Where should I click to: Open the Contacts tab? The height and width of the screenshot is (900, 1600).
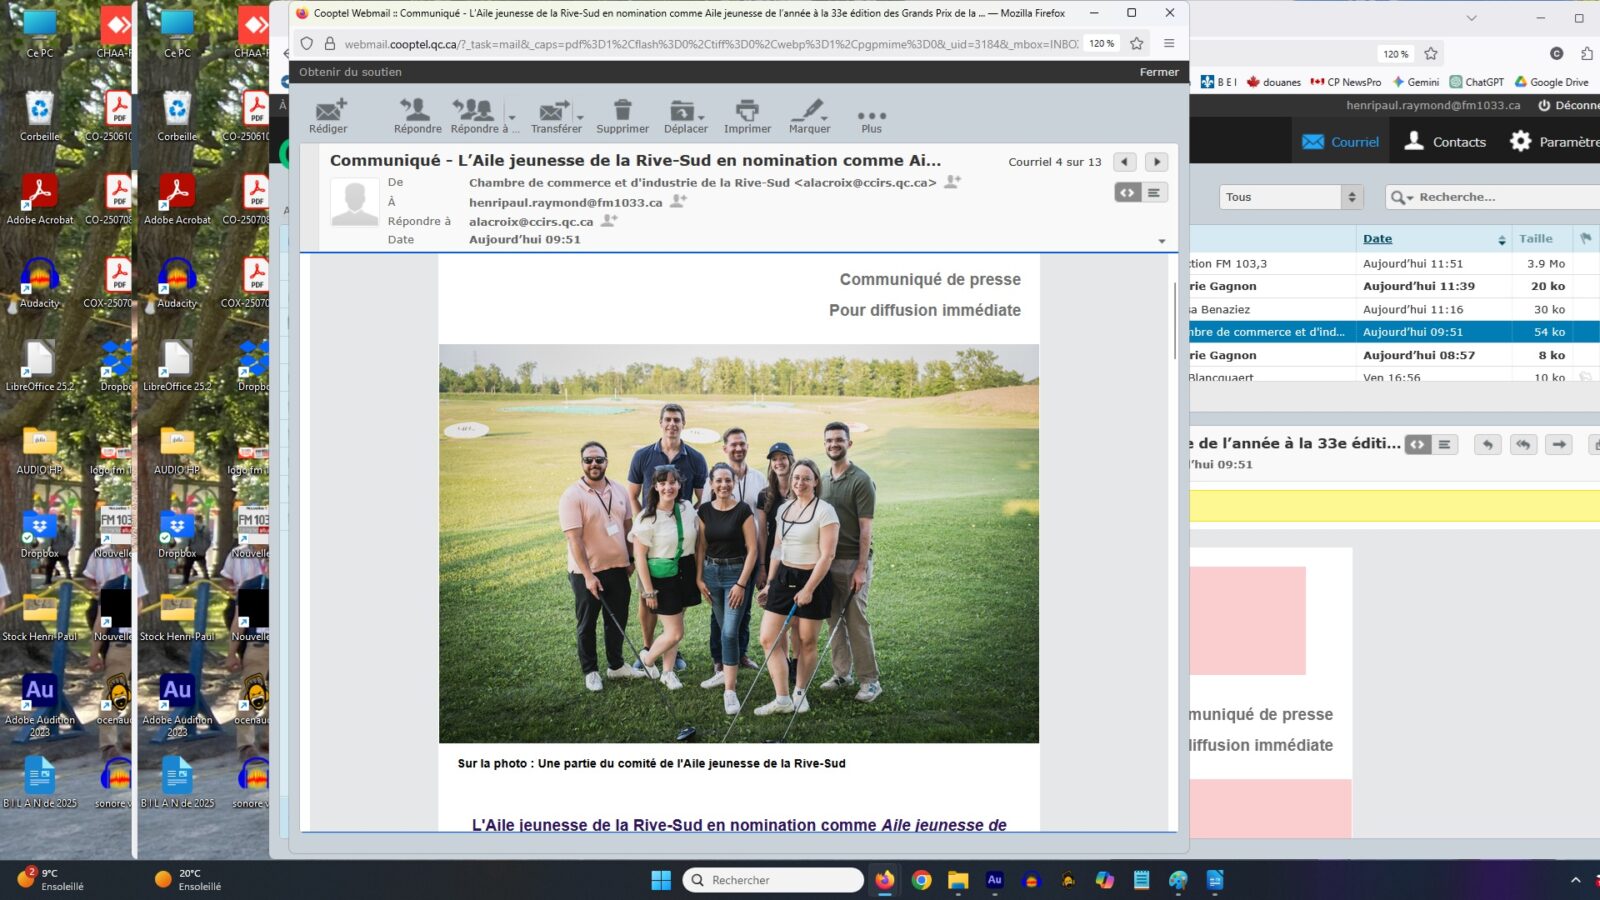point(1445,142)
